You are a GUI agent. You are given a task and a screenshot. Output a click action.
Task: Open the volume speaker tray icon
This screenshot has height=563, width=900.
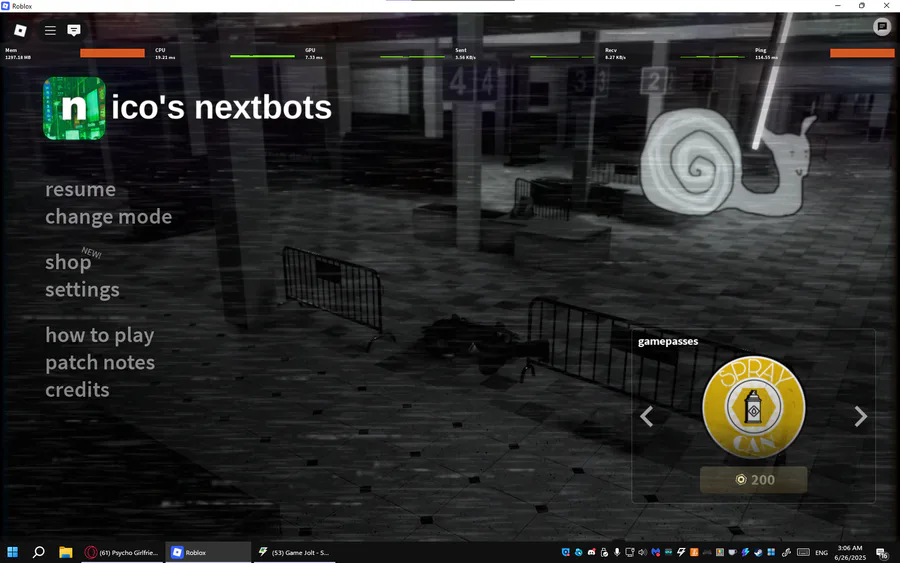(642, 552)
